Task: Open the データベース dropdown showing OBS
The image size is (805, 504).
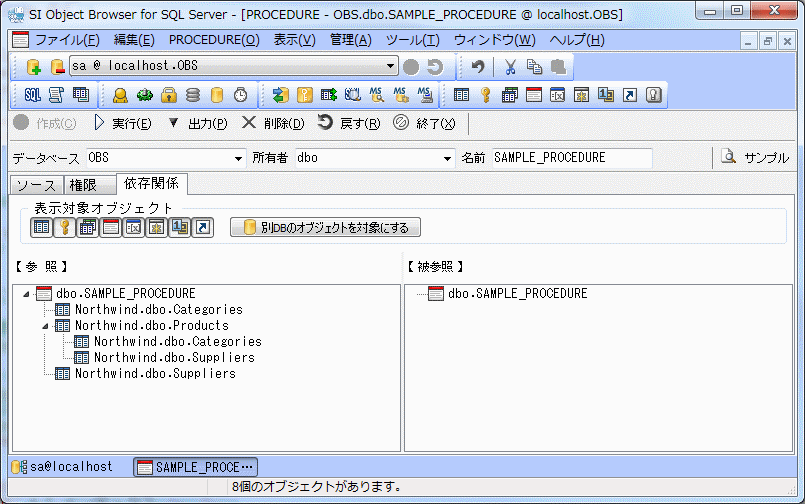Action: click(x=238, y=158)
